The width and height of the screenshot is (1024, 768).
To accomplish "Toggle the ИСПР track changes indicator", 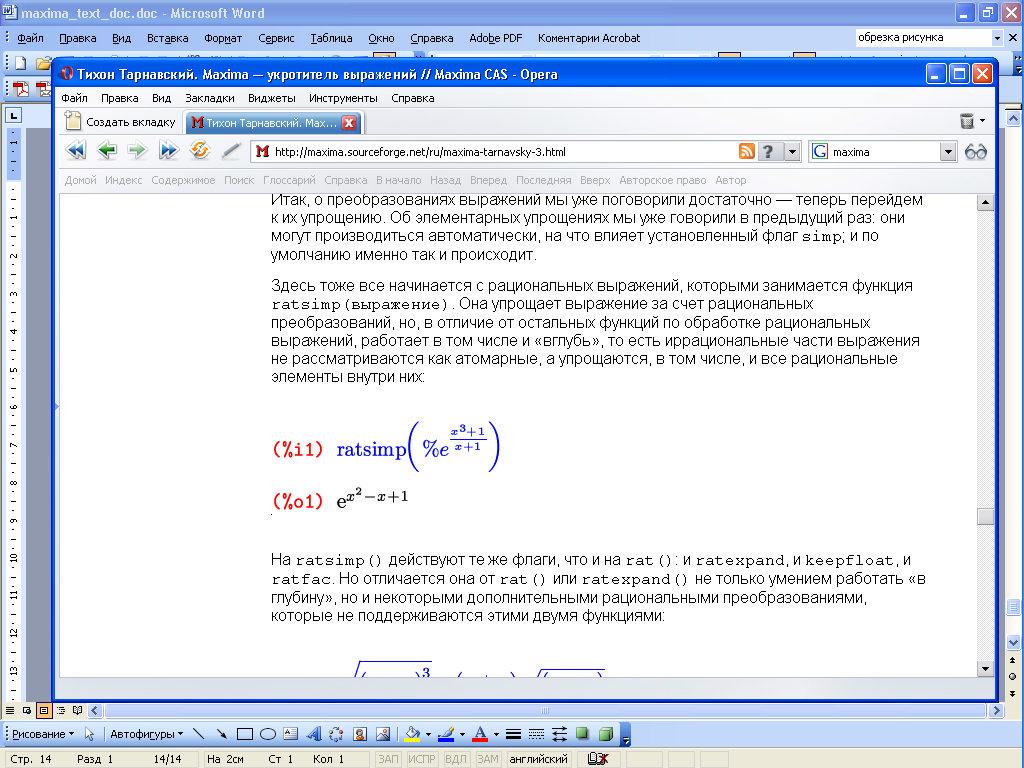I will pos(422,759).
